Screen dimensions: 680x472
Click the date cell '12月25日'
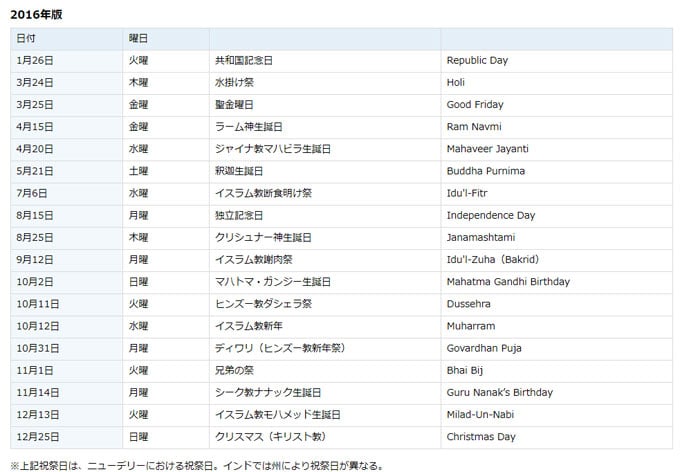click(x=67, y=437)
